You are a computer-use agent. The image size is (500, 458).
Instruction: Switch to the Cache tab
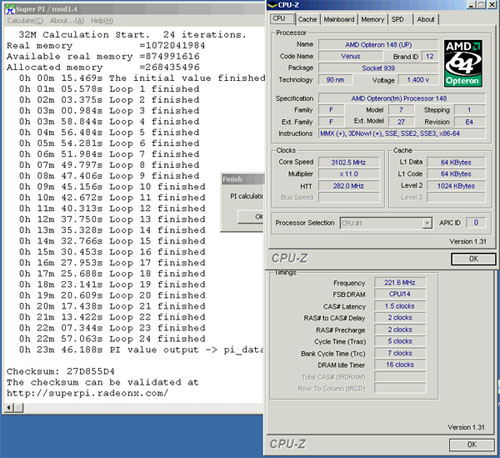coord(307,19)
